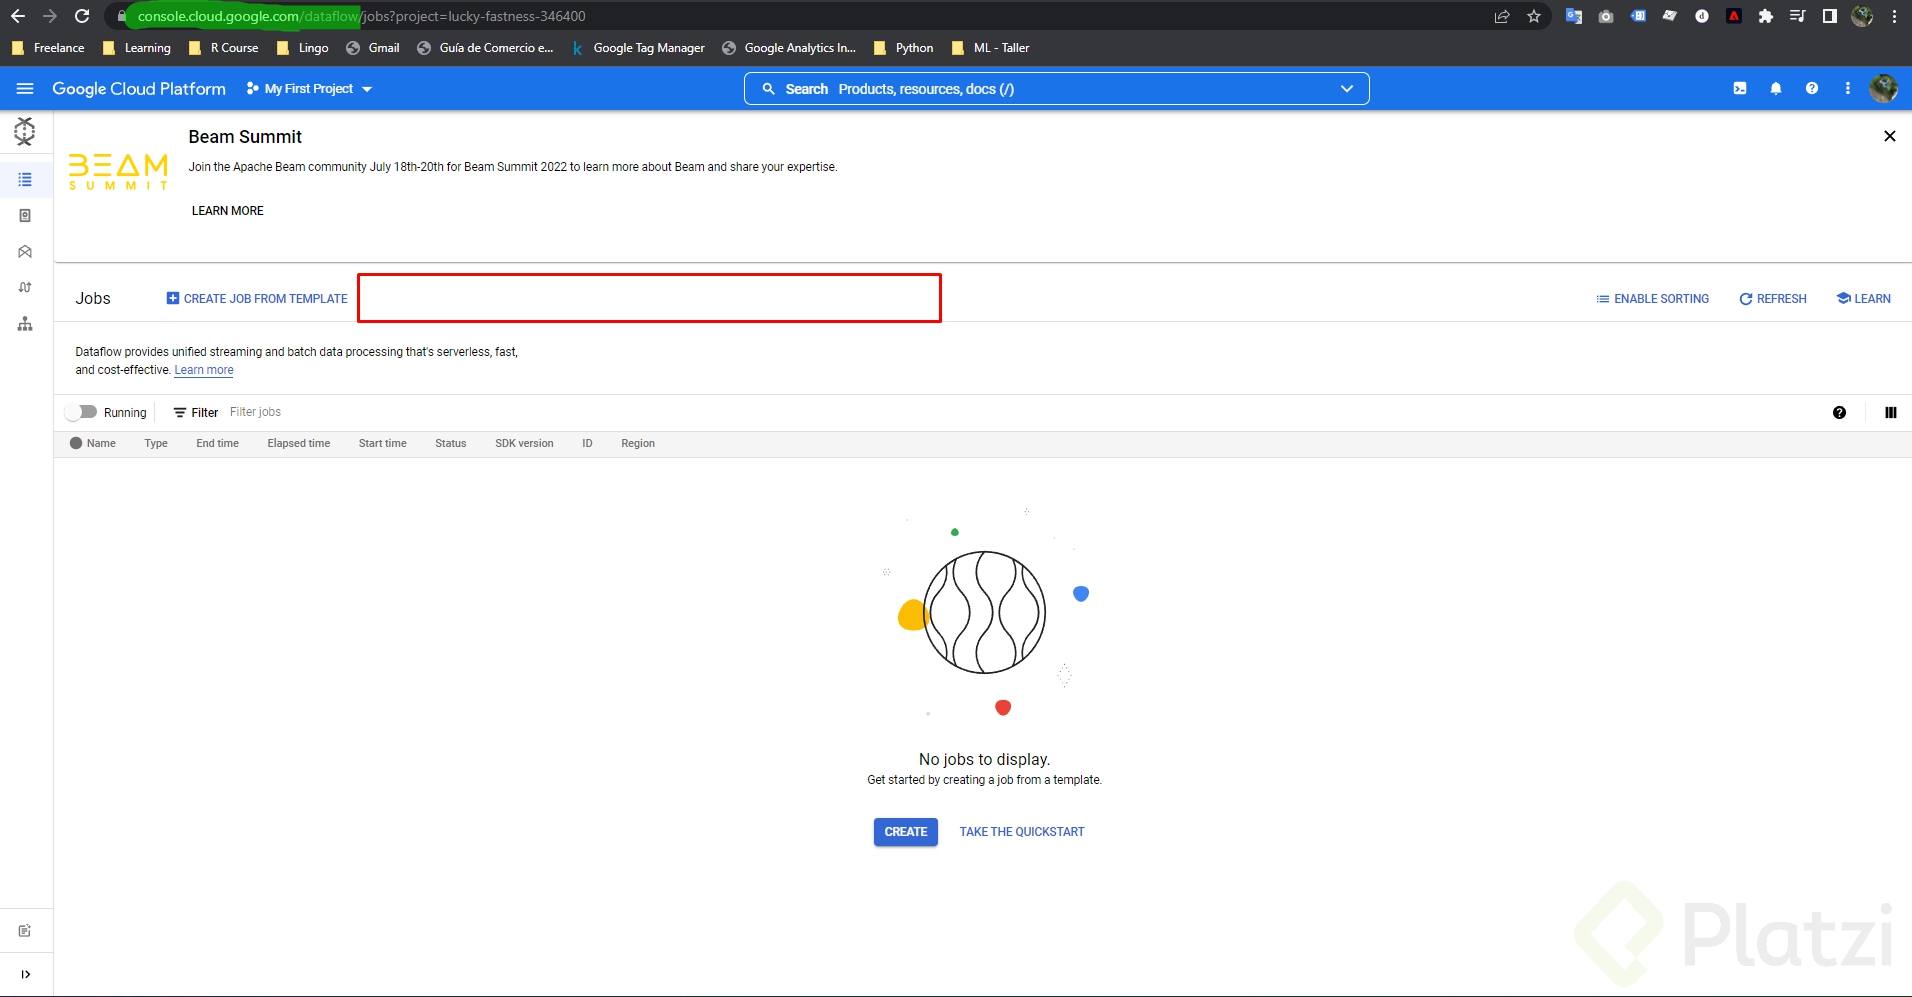Viewport: 1912px width, 997px height.
Task: Open the help question mark in header
Action: (1812, 89)
